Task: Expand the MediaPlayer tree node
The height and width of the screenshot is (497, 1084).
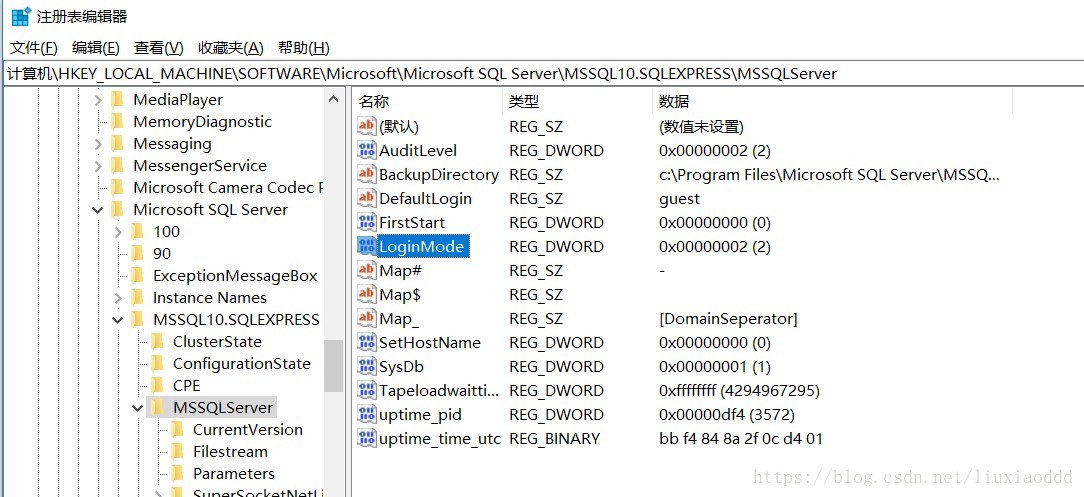Action: tap(97, 100)
